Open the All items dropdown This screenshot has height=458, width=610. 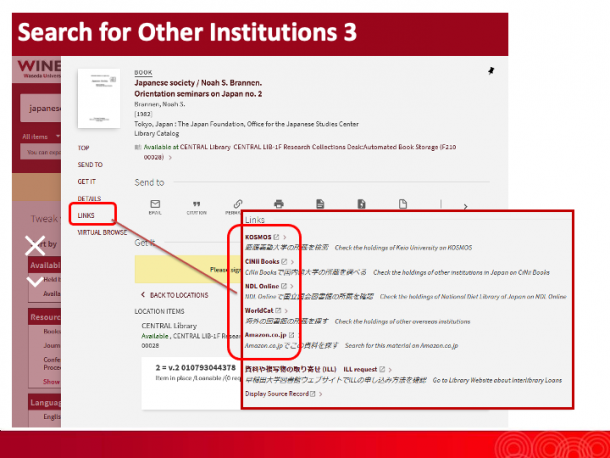[x=40, y=136]
